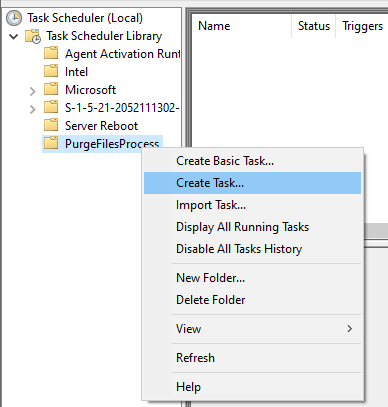Select the Intel folder label
This screenshot has height=407, width=388.
pos(76,72)
